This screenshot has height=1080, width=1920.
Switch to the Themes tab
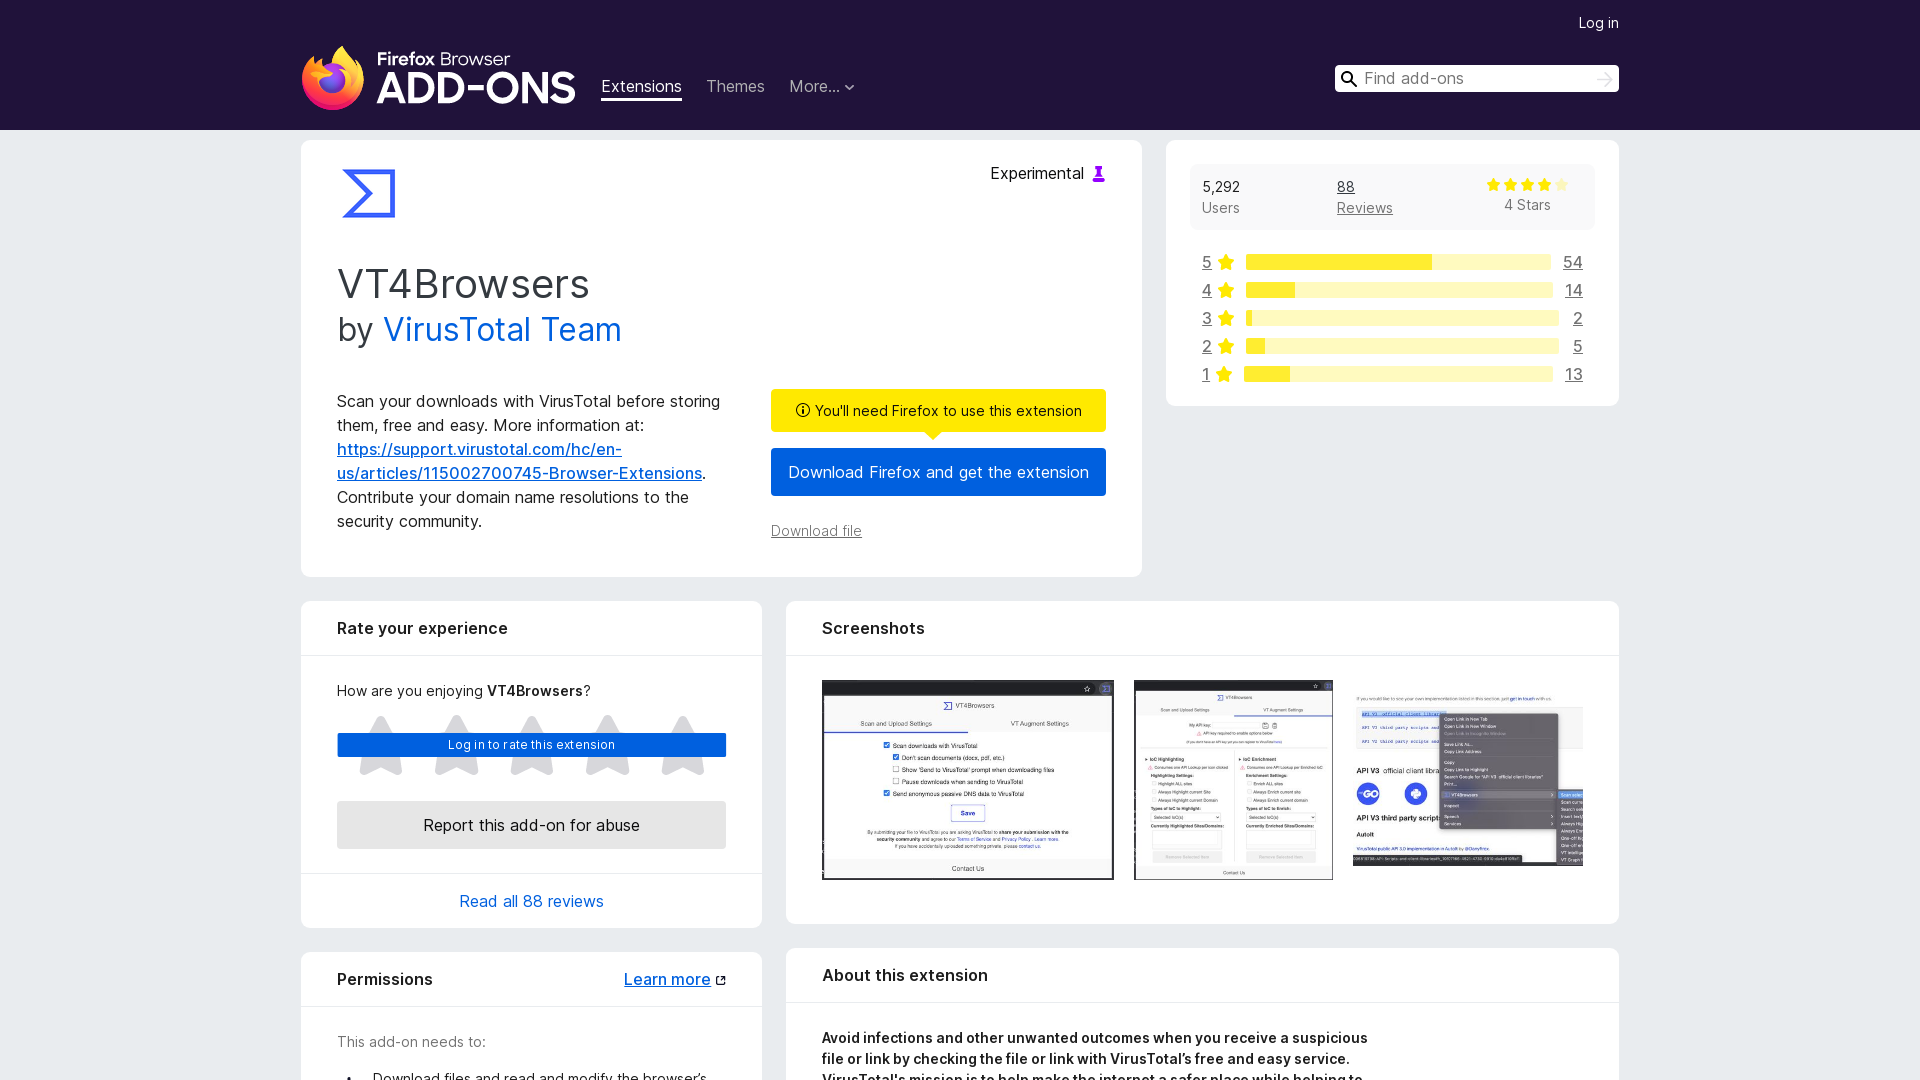tap(735, 87)
